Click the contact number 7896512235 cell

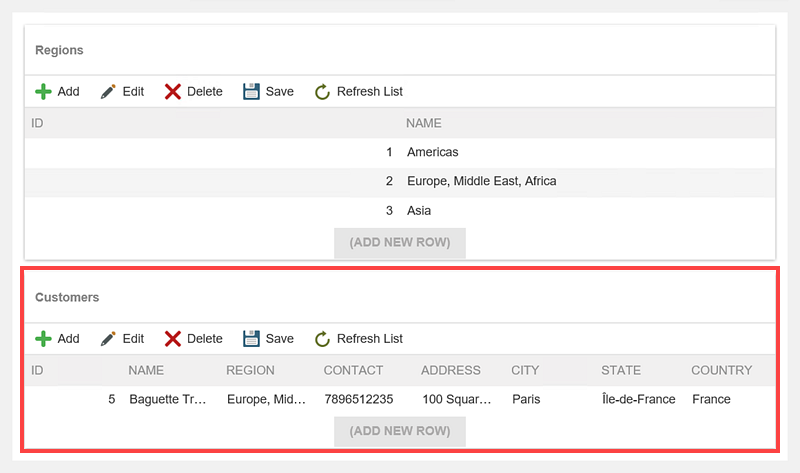pyautogui.click(x=358, y=399)
